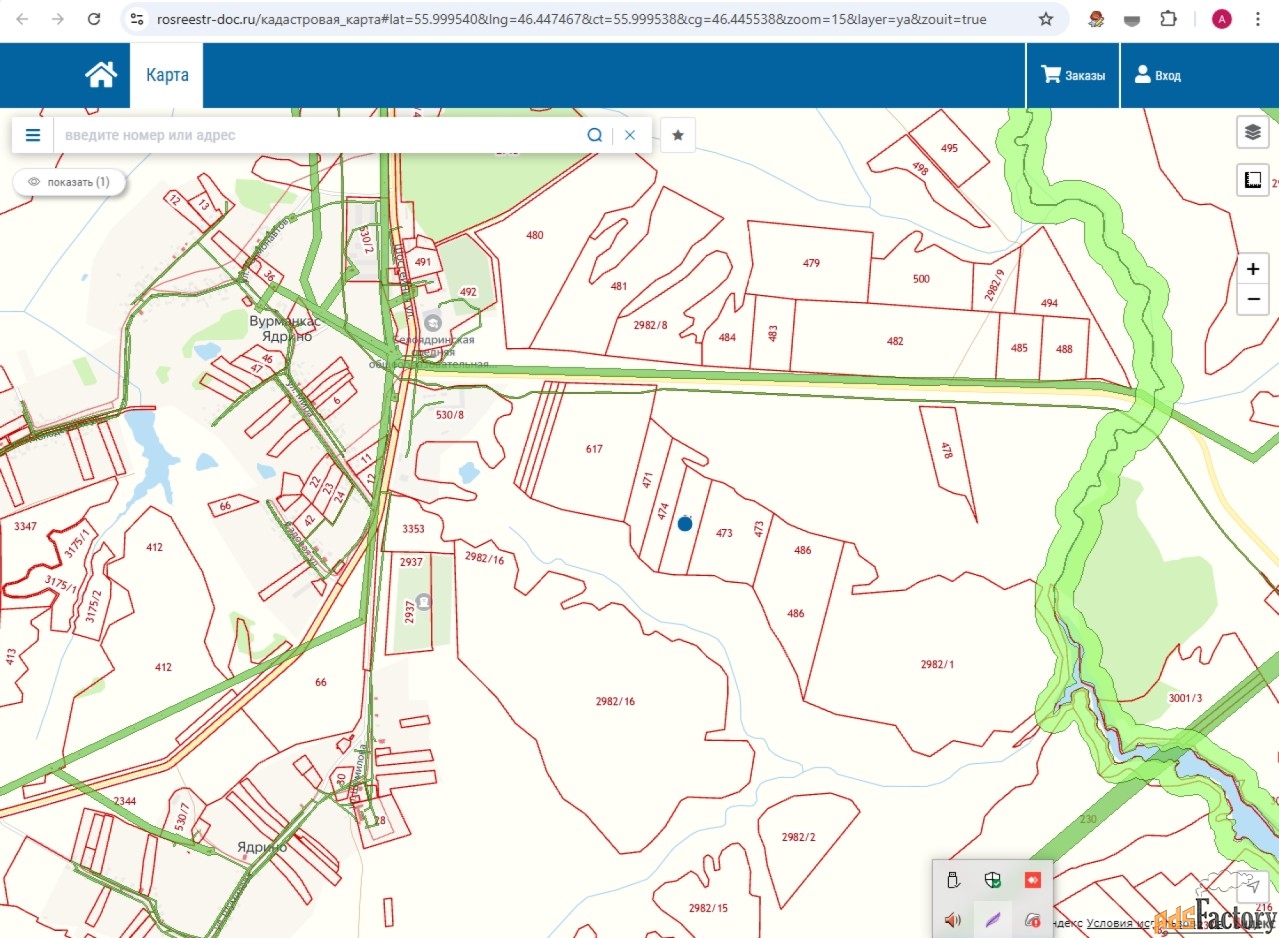Viewport: 1279px width, 938px height.
Task: Select parcel labeled 3353
Action: [x=413, y=529]
